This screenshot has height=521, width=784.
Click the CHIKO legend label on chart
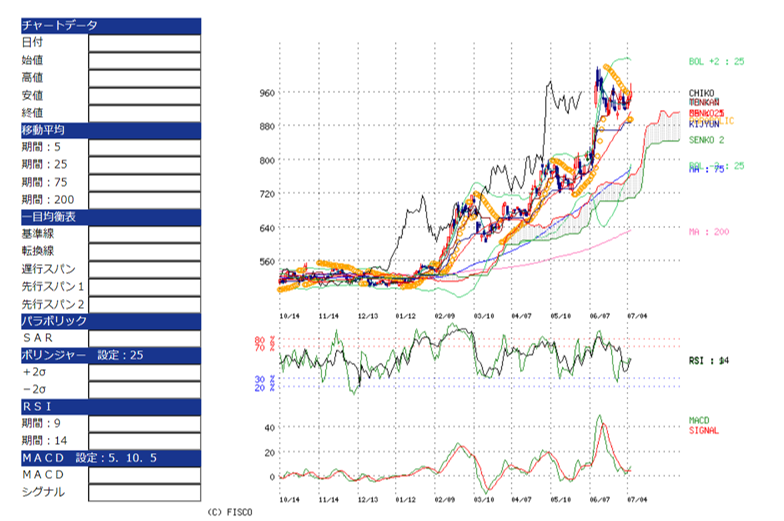(x=704, y=93)
